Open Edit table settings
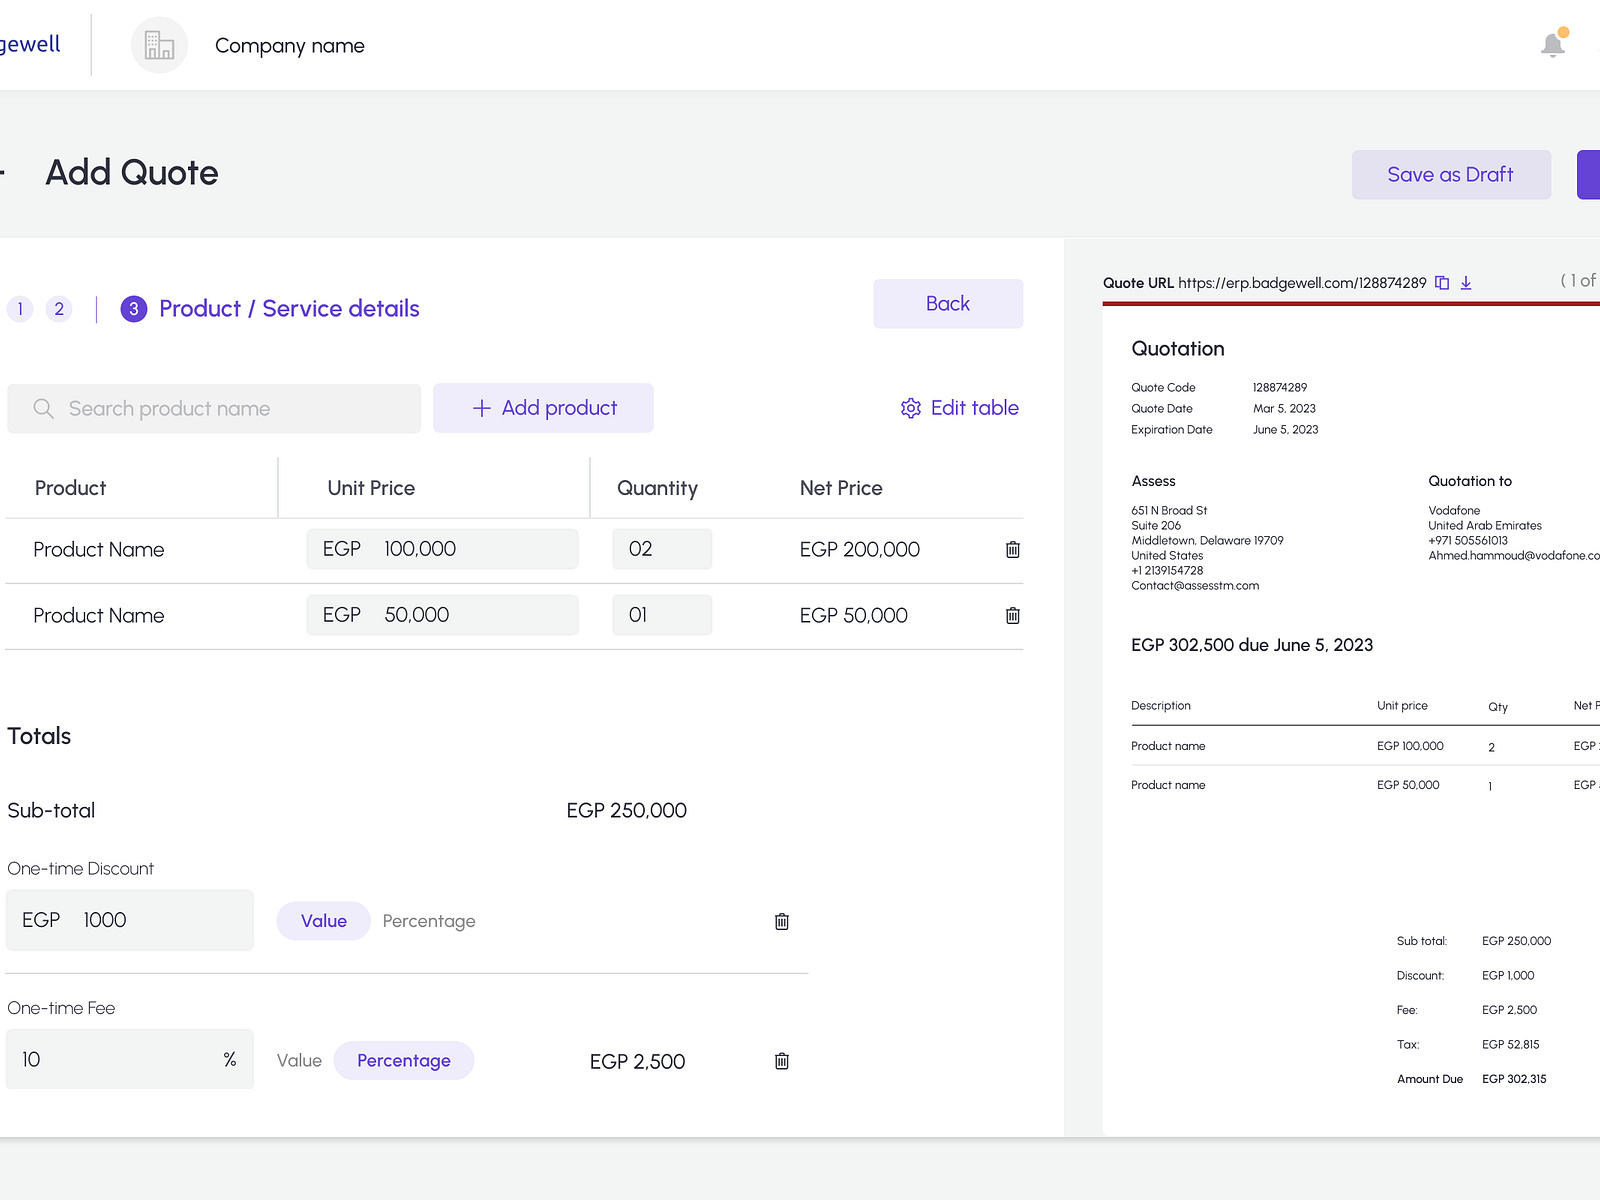The width and height of the screenshot is (1600, 1200). (x=959, y=408)
